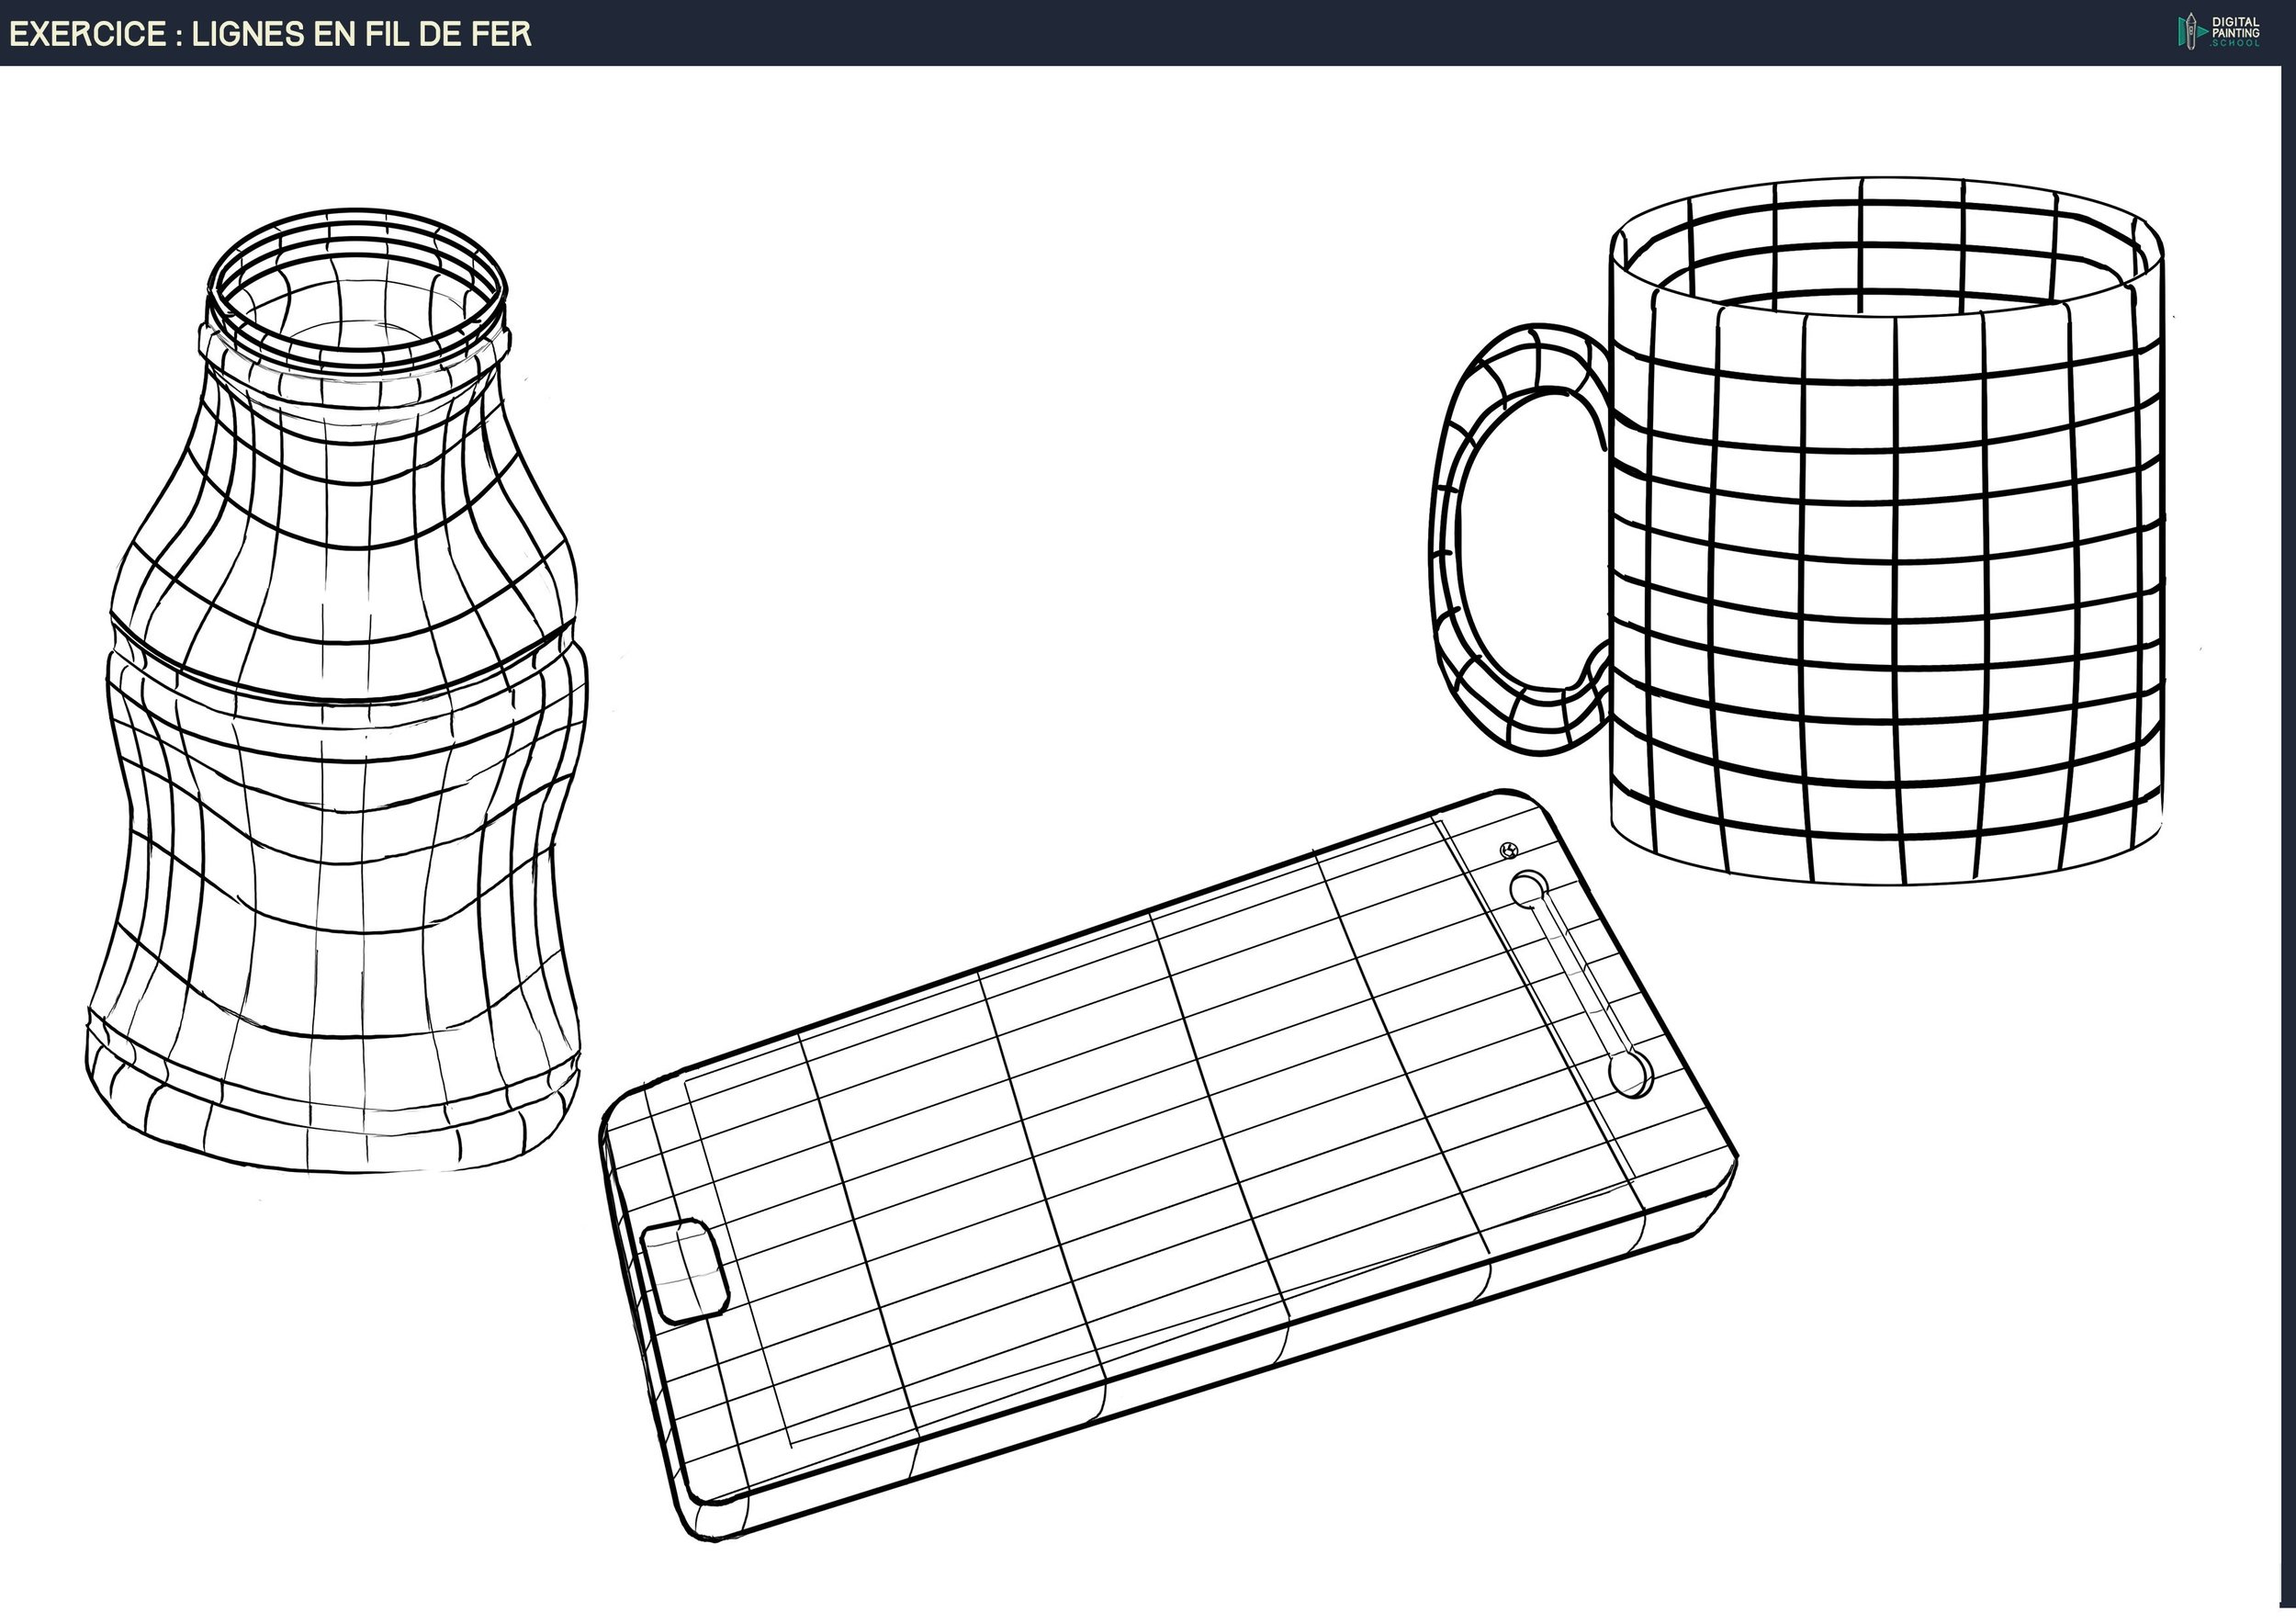Click the words 'FIL DE FER' in the header

pyautogui.click(x=448, y=34)
